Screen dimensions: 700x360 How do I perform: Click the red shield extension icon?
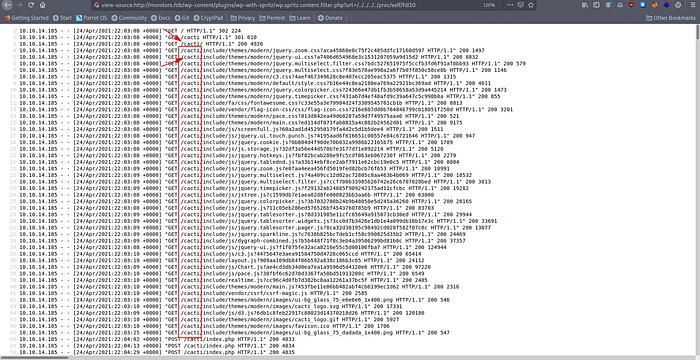point(632,5)
